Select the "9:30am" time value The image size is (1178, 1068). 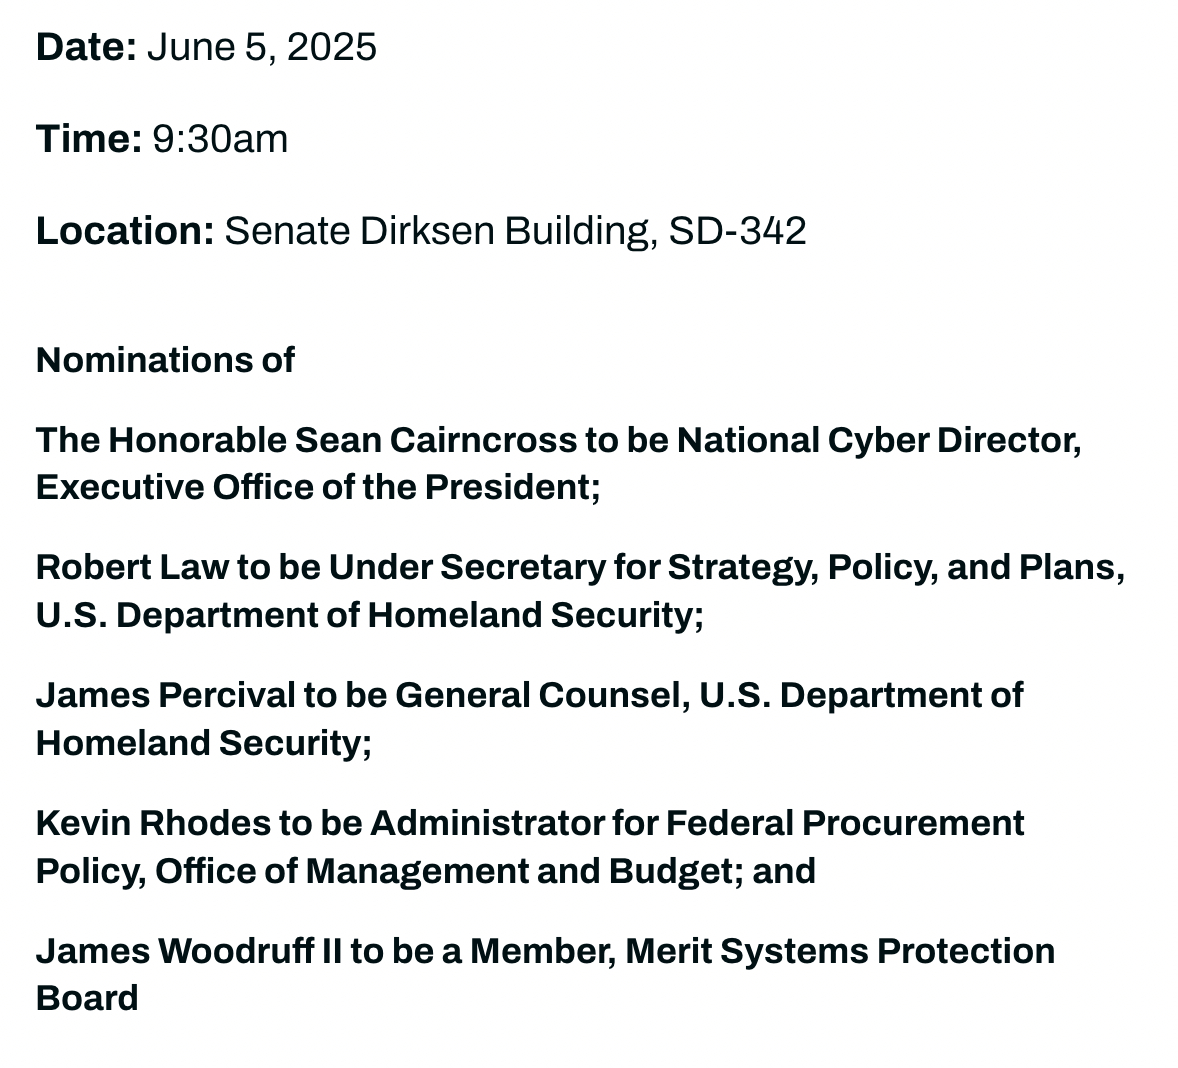[220, 139]
